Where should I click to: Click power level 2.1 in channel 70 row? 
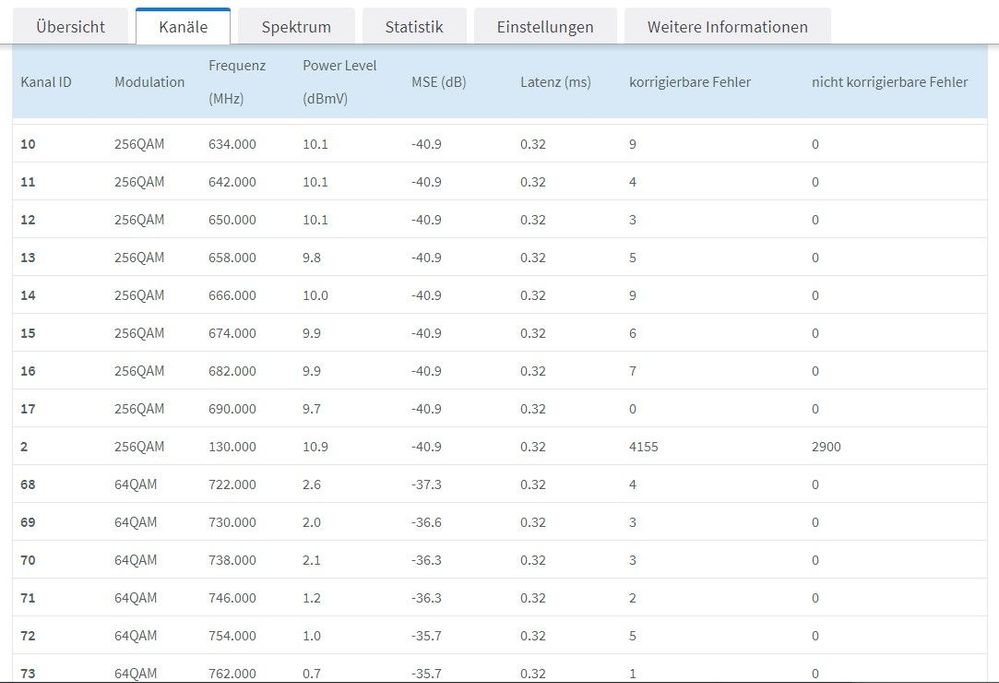click(312, 560)
